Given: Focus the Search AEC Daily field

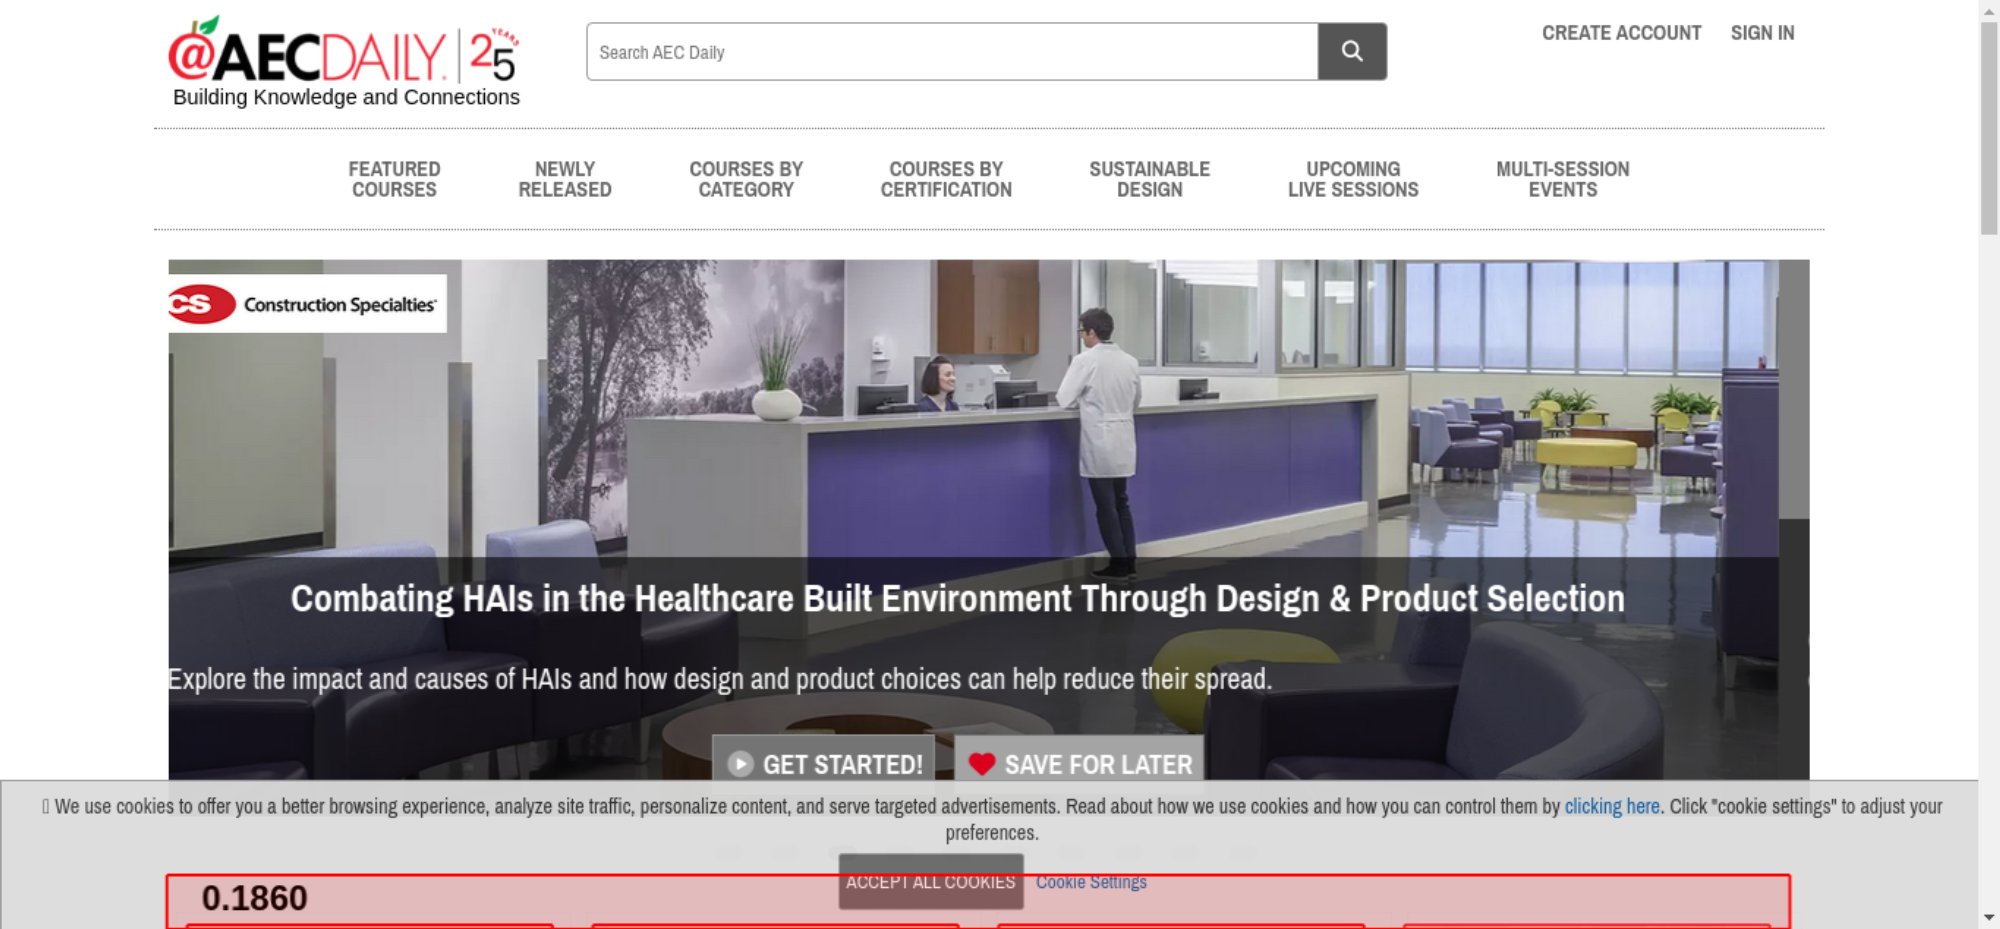Looking at the screenshot, I should [x=951, y=52].
